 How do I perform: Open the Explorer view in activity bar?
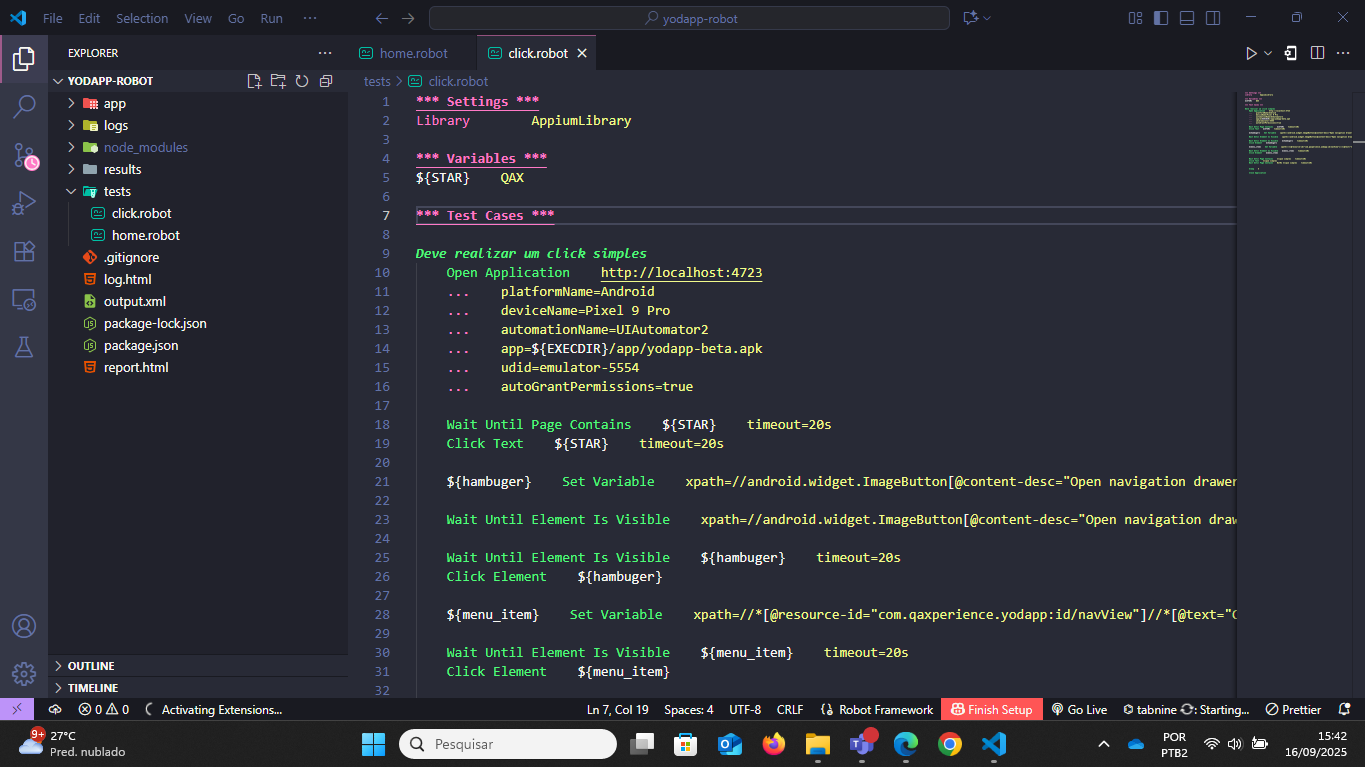[x=24, y=59]
